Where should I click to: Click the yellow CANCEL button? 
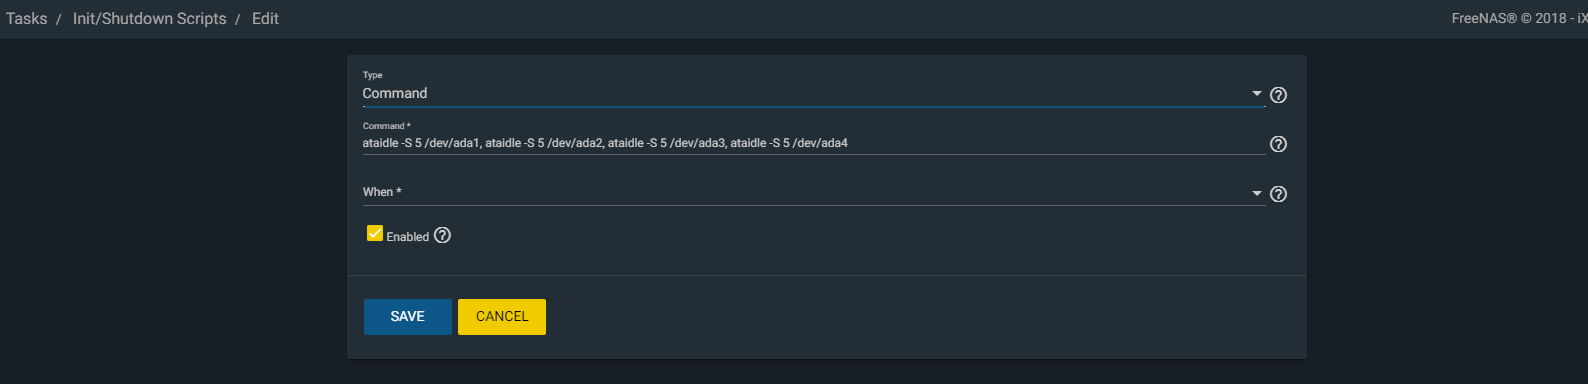502,317
